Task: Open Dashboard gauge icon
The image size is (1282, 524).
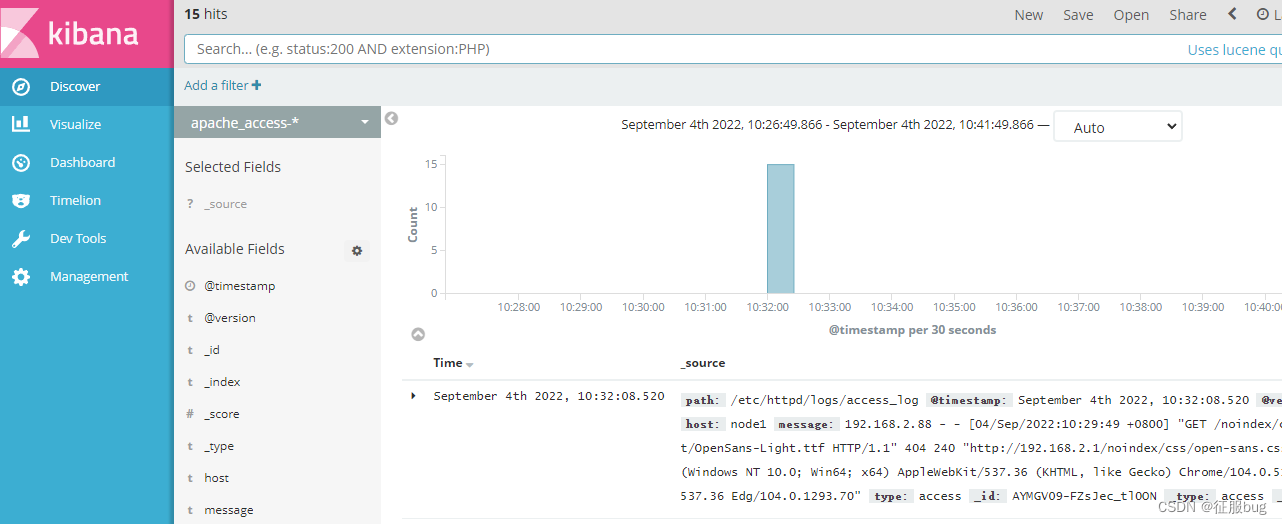Action: [x=21, y=163]
